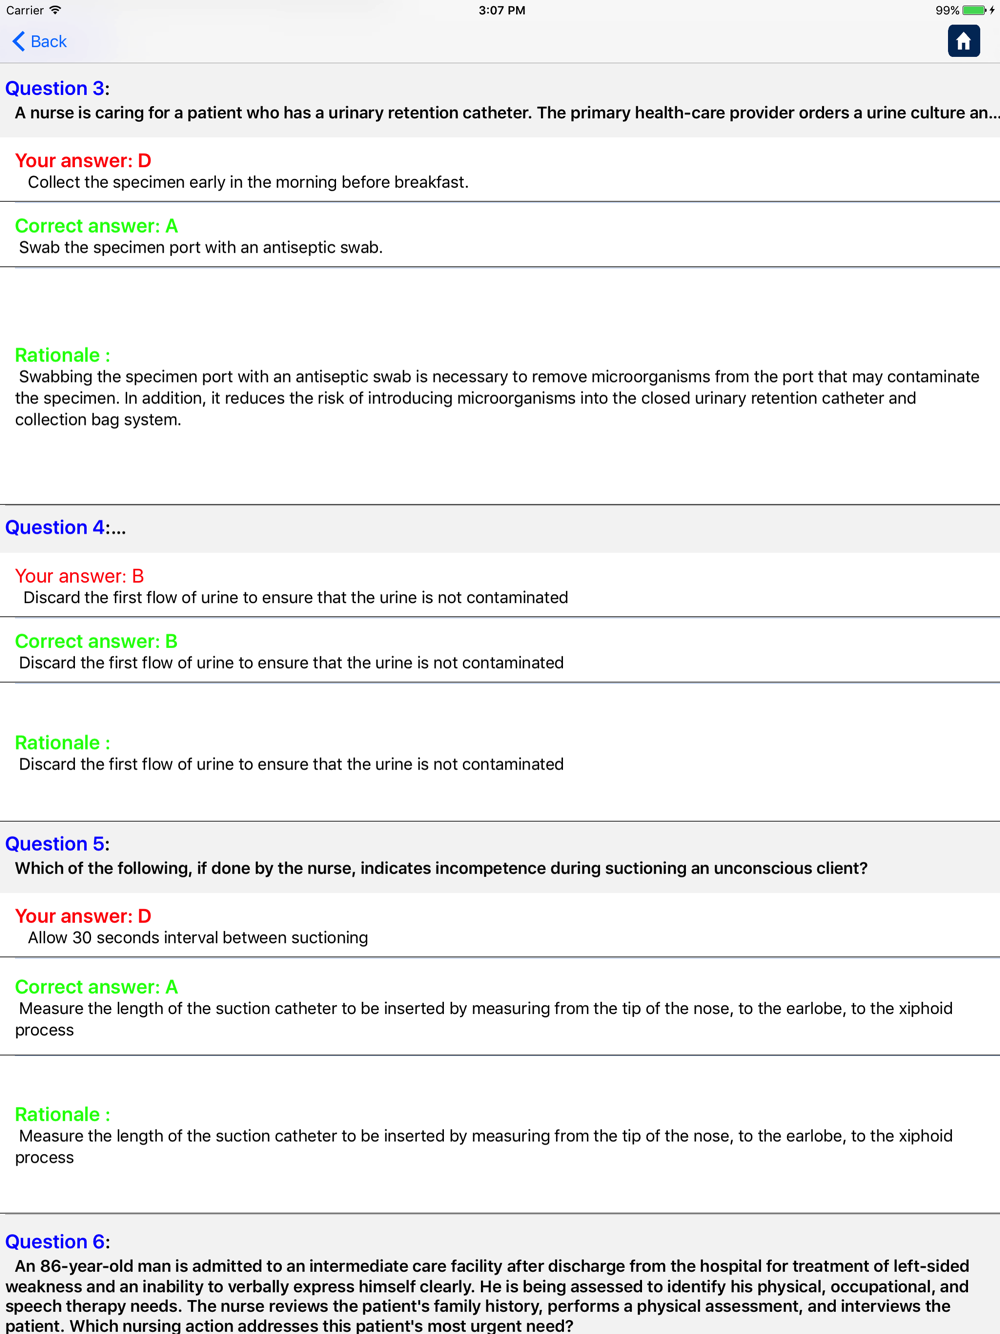
Task: Select the Question 4 Rationale label
Action: 63,742
